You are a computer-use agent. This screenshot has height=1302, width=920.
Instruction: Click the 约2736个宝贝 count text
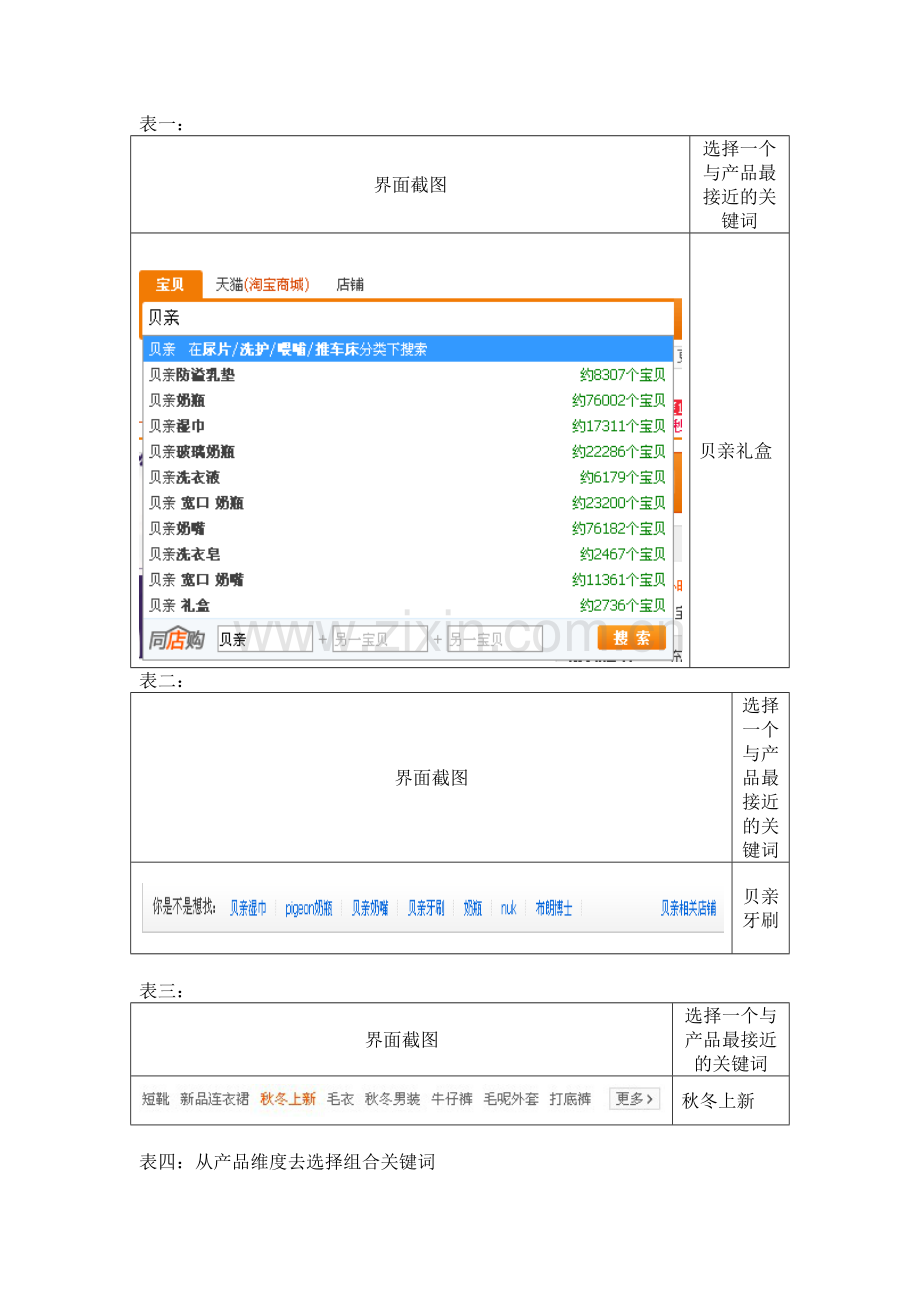pyautogui.click(x=623, y=605)
